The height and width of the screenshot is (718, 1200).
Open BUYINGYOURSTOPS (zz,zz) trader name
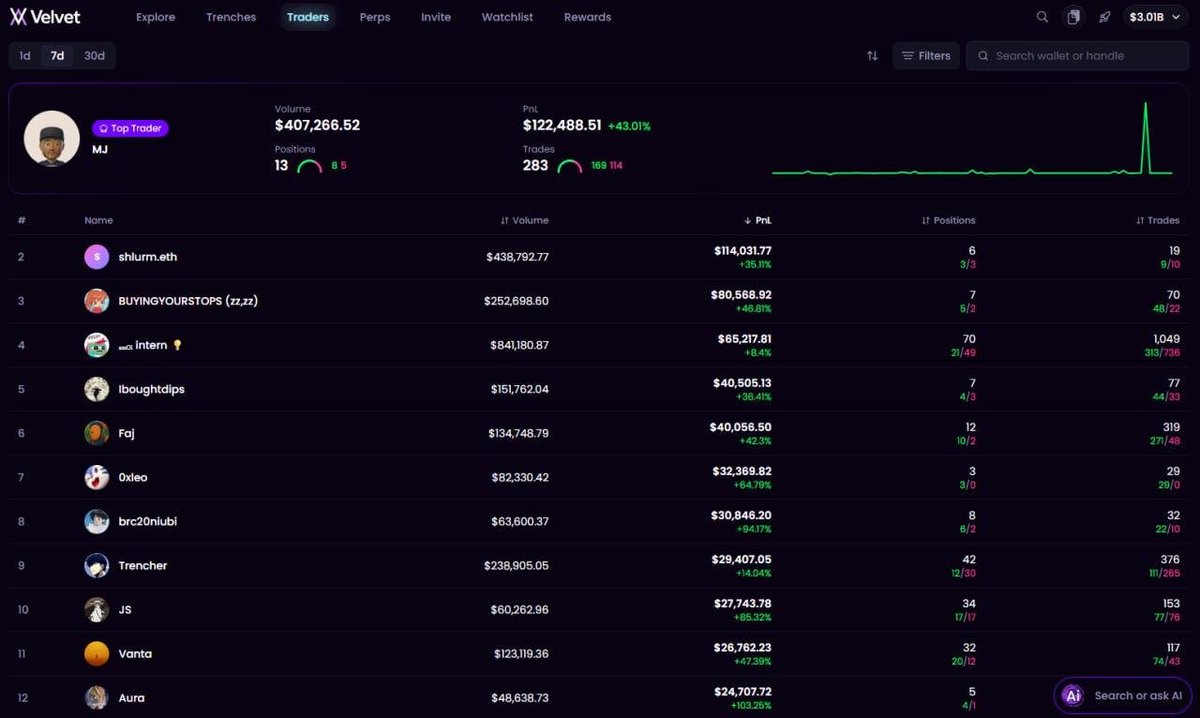click(x=188, y=301)
